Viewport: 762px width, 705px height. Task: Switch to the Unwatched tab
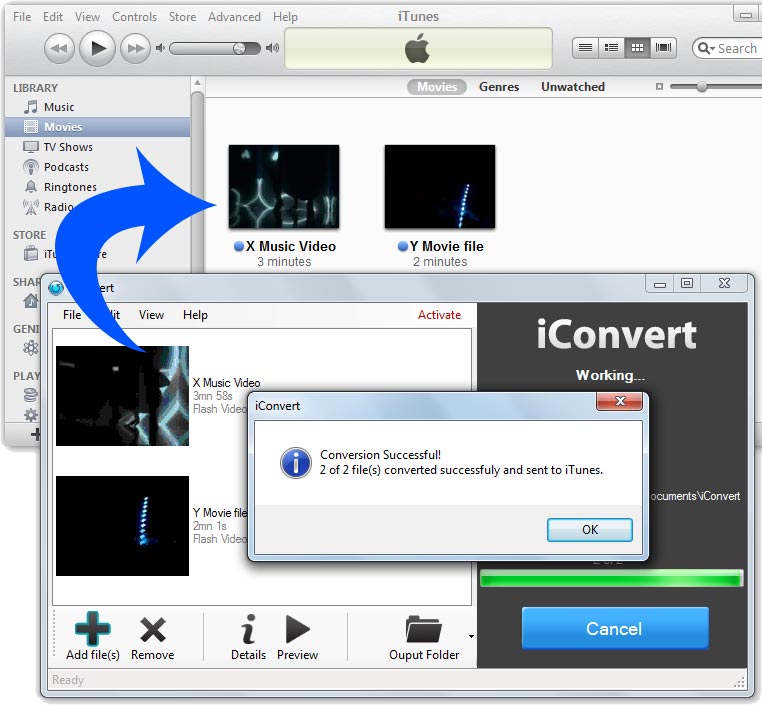click(x=573, y=87)
